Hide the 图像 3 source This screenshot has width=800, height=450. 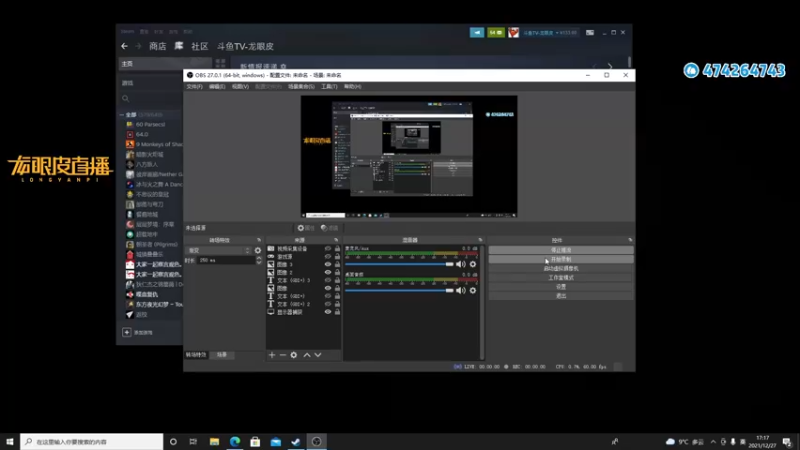coord(328,264)
